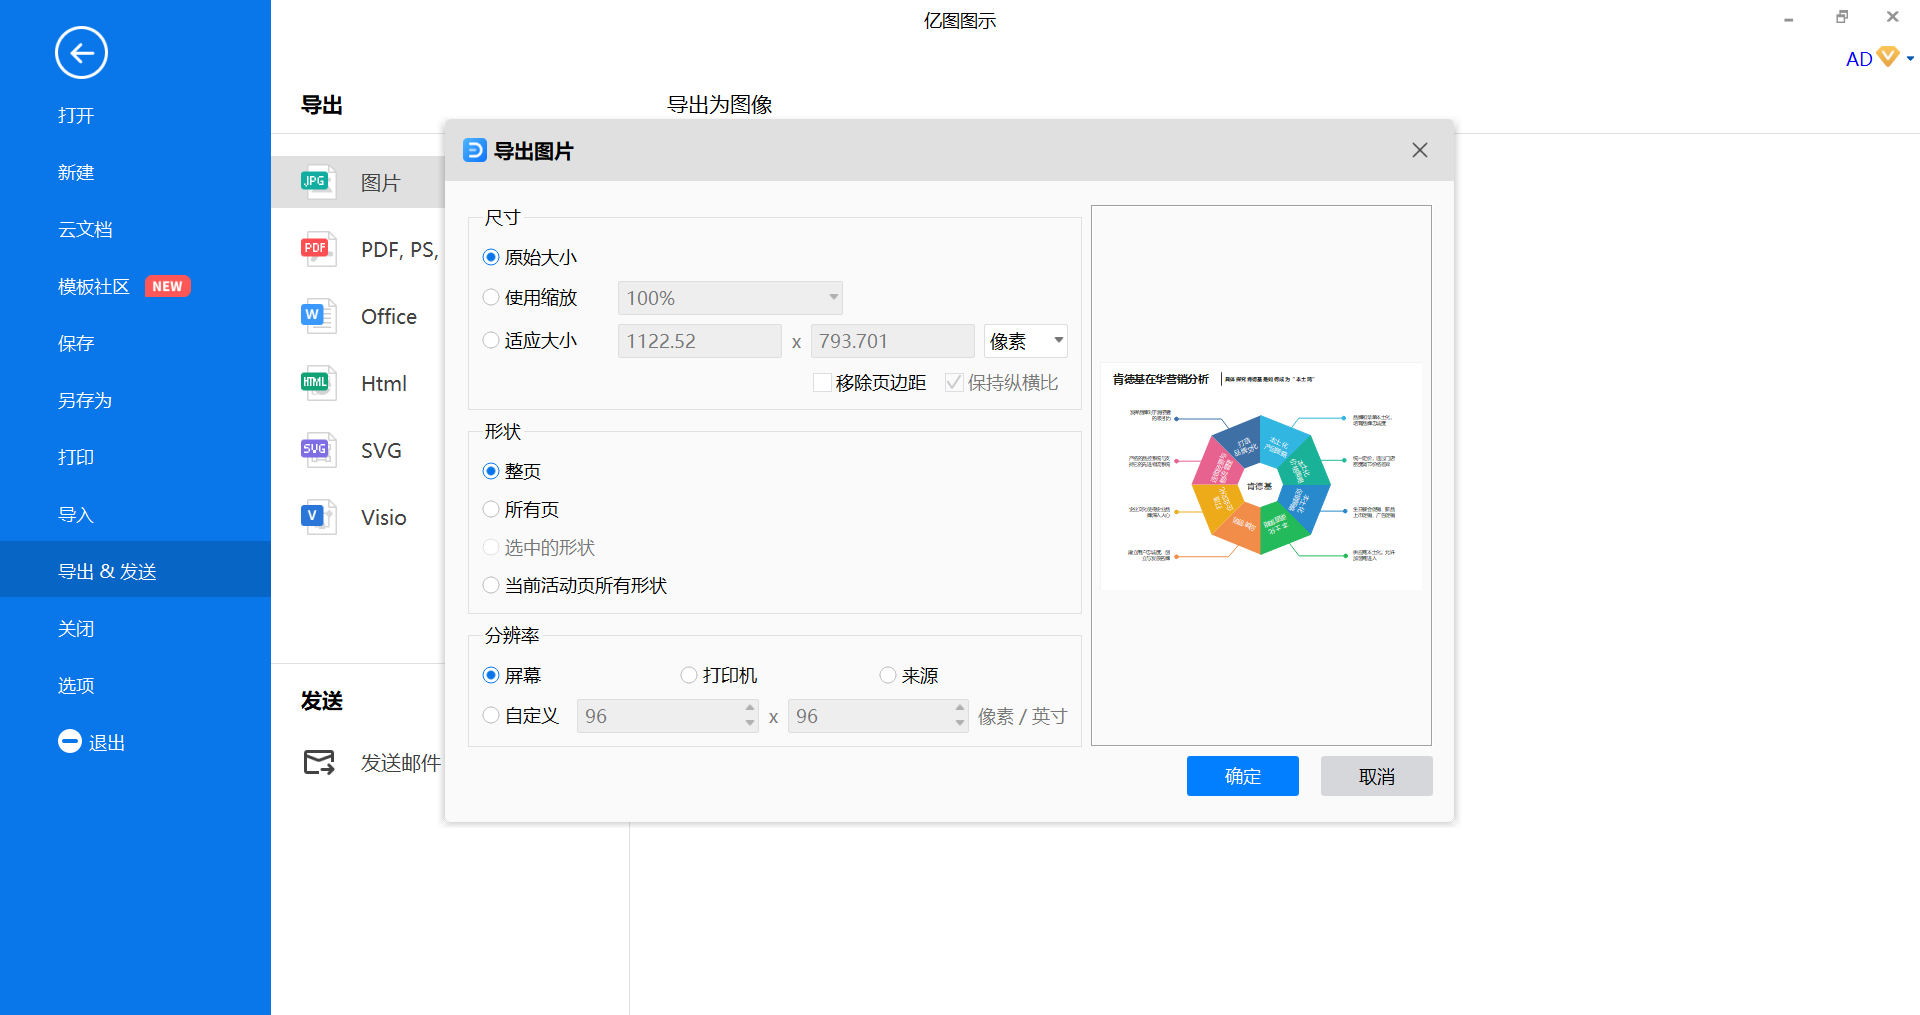The image size is (1920, 1015).
Task: Restore down the 亿图图示 window
Action: tap(1842, 17)
